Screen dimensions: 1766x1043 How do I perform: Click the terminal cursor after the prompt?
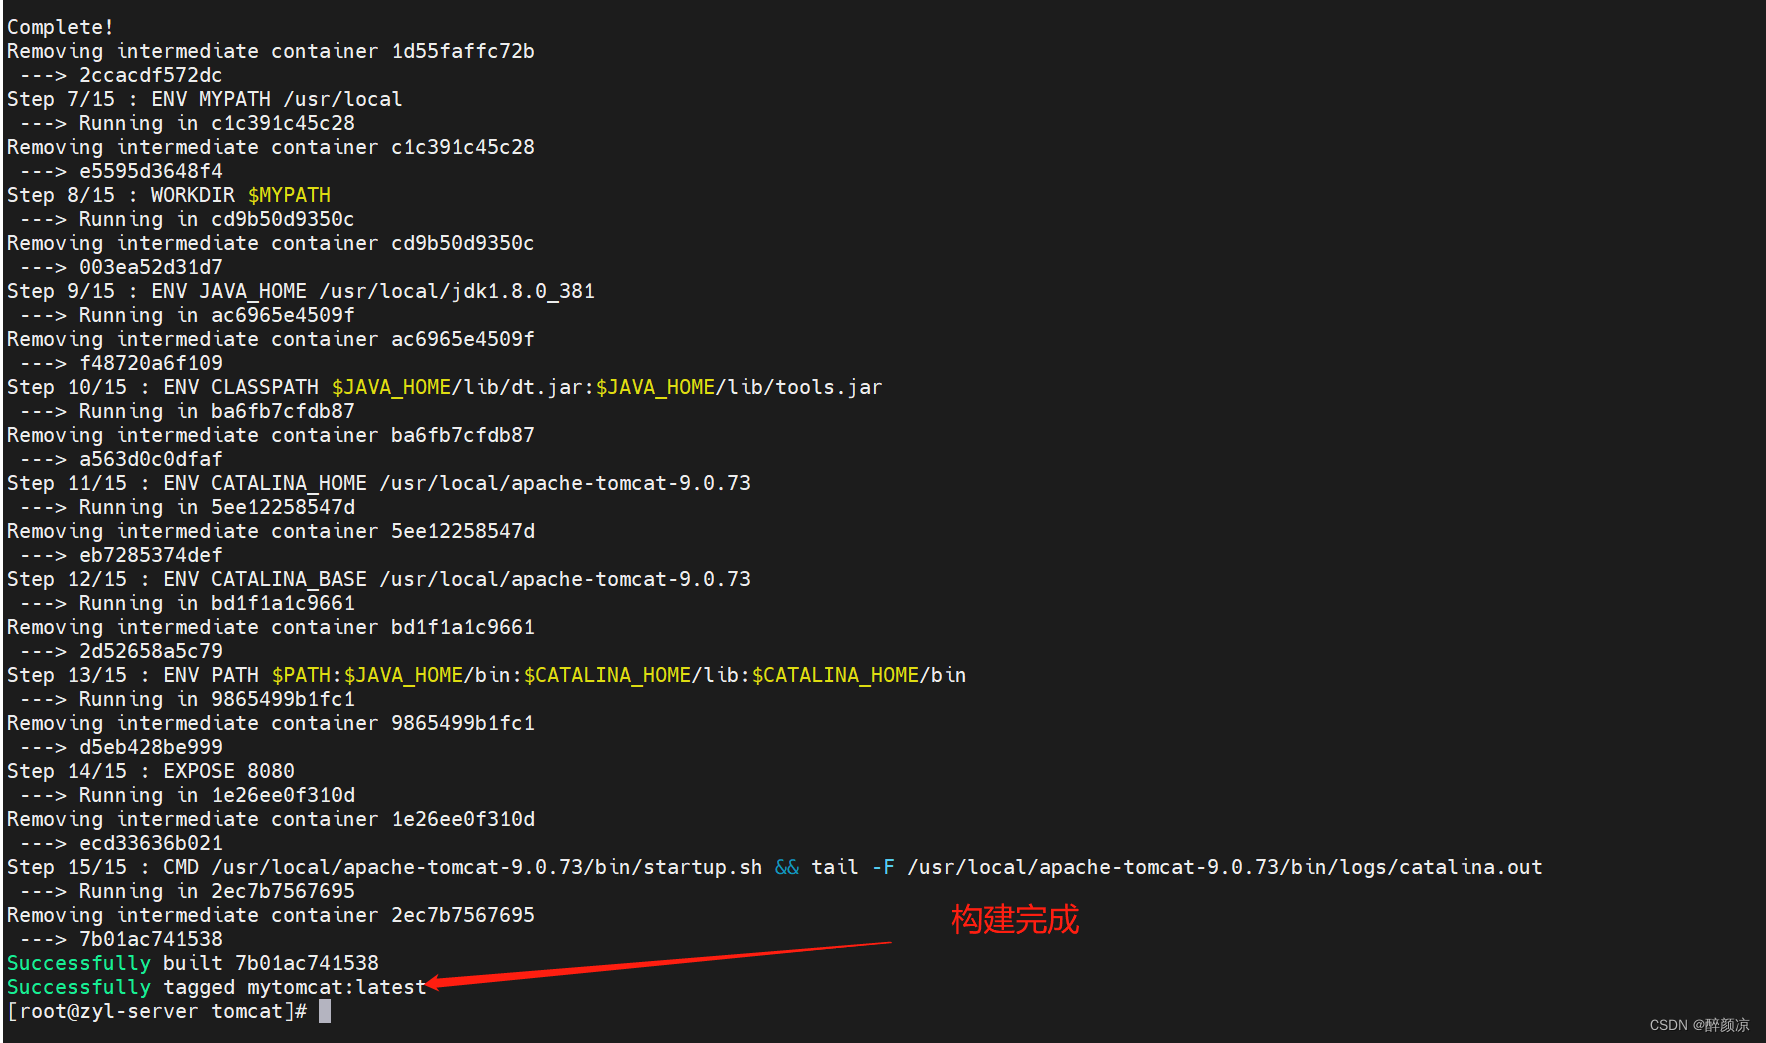coord(325,1011)
